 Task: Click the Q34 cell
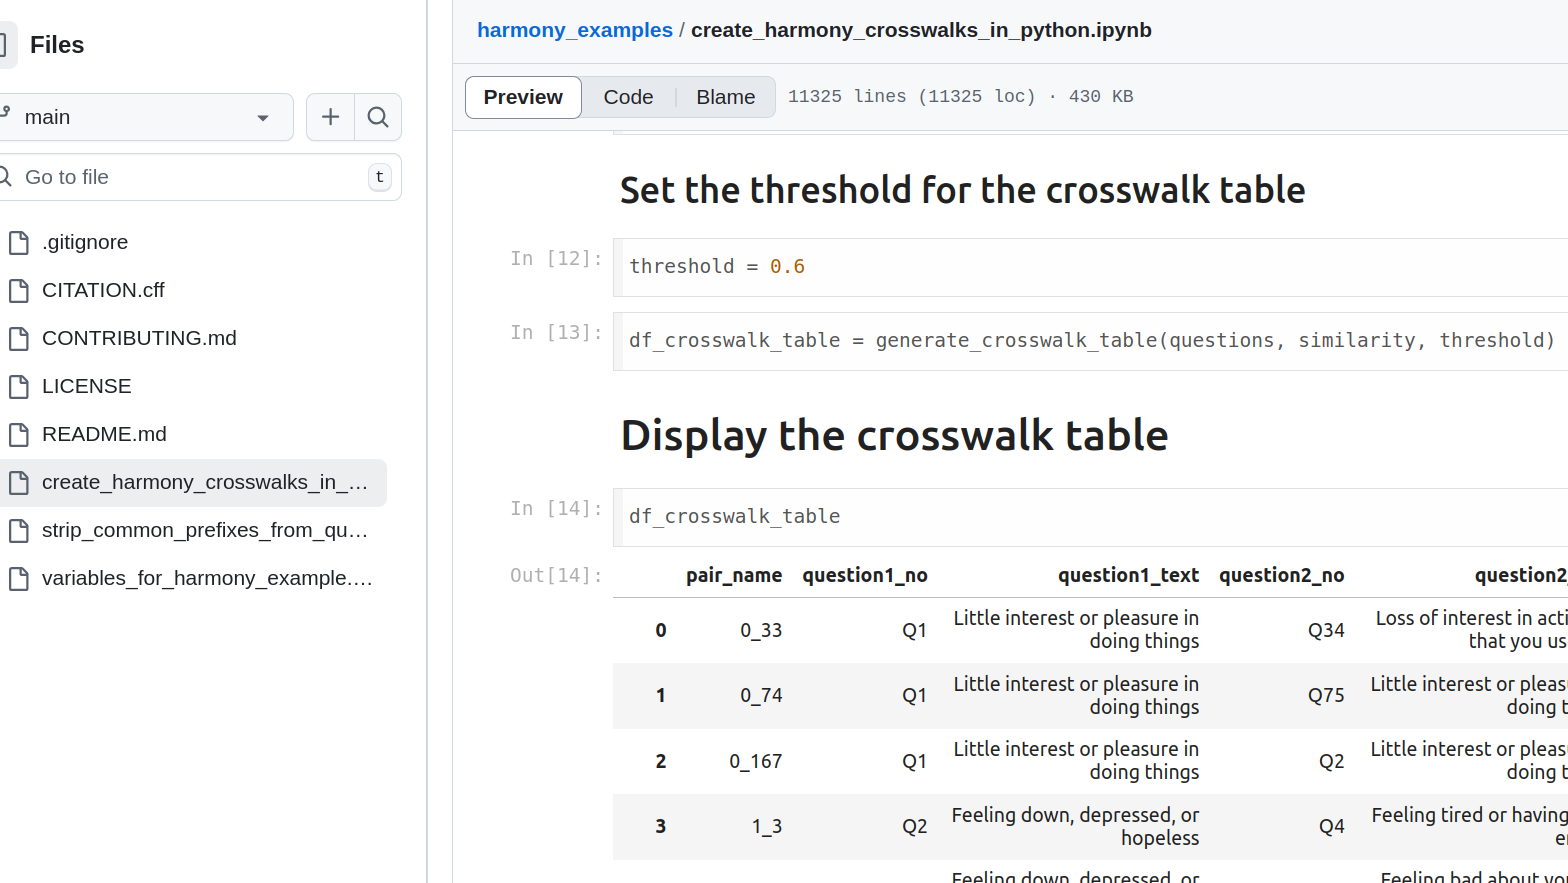1326,630
